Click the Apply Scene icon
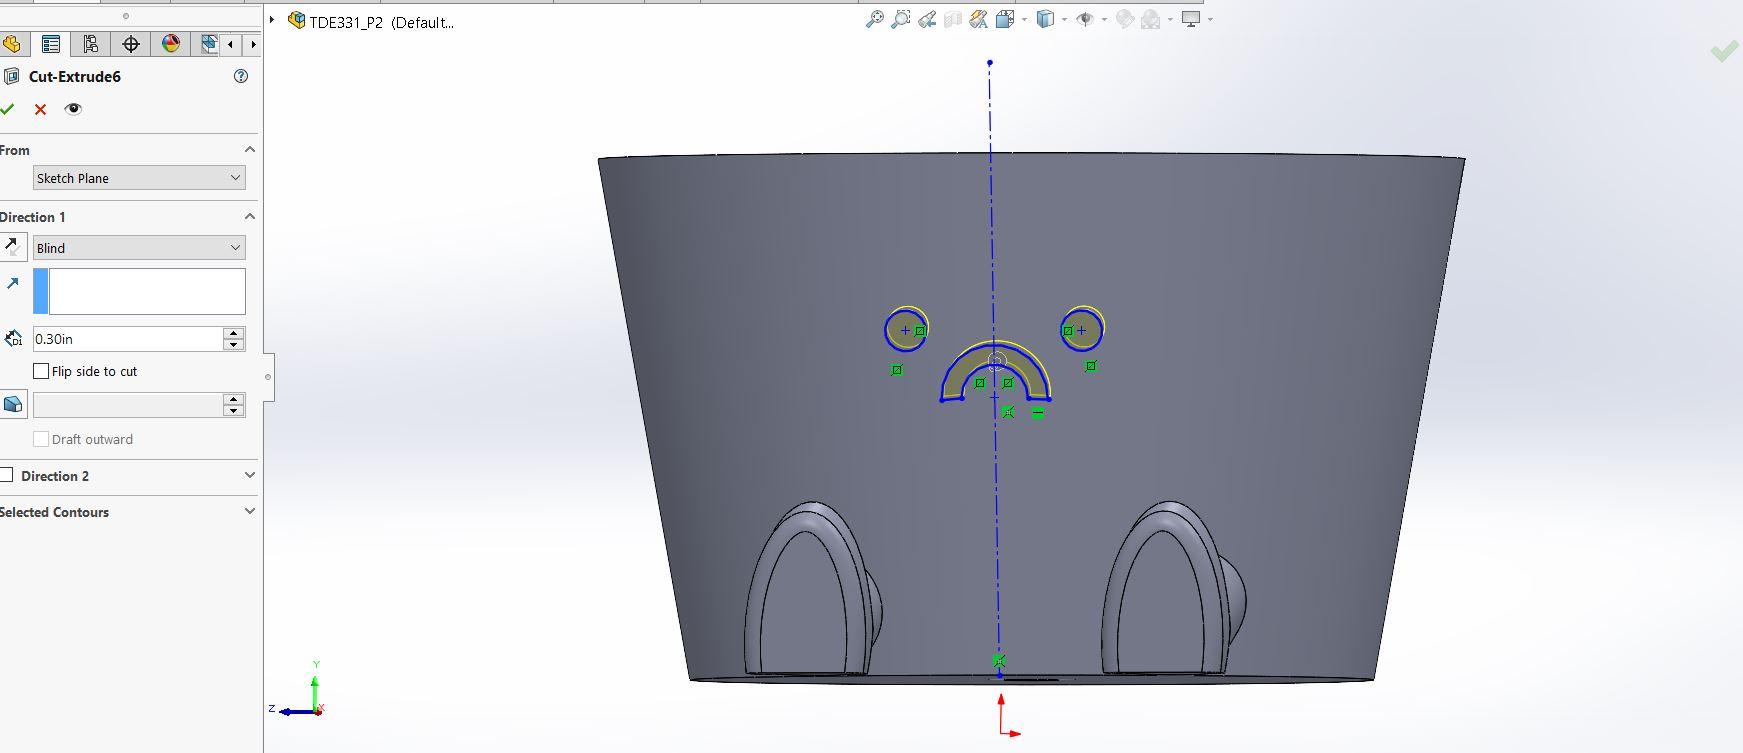Image resolution: width=1743 pixels, height=753 pixels. coord(1150,19)
